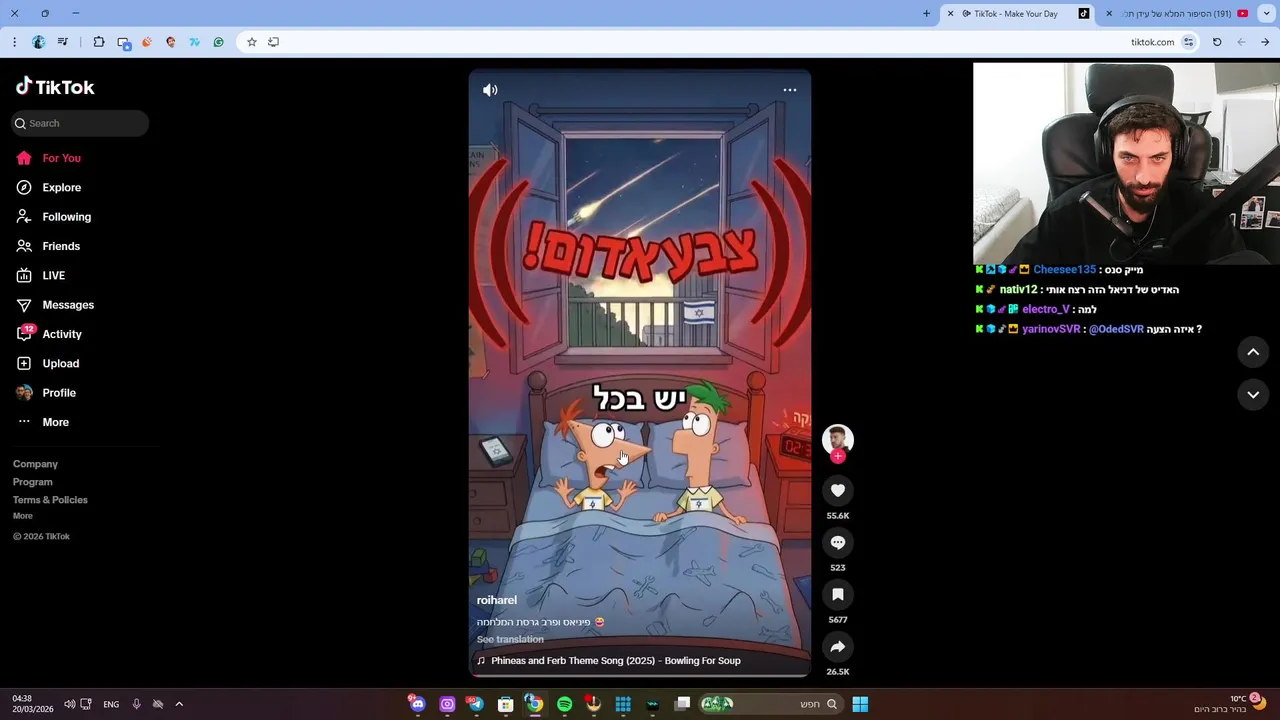Follow creator with red plus button
Screen dimensions: 1280x720
(838, 456)
